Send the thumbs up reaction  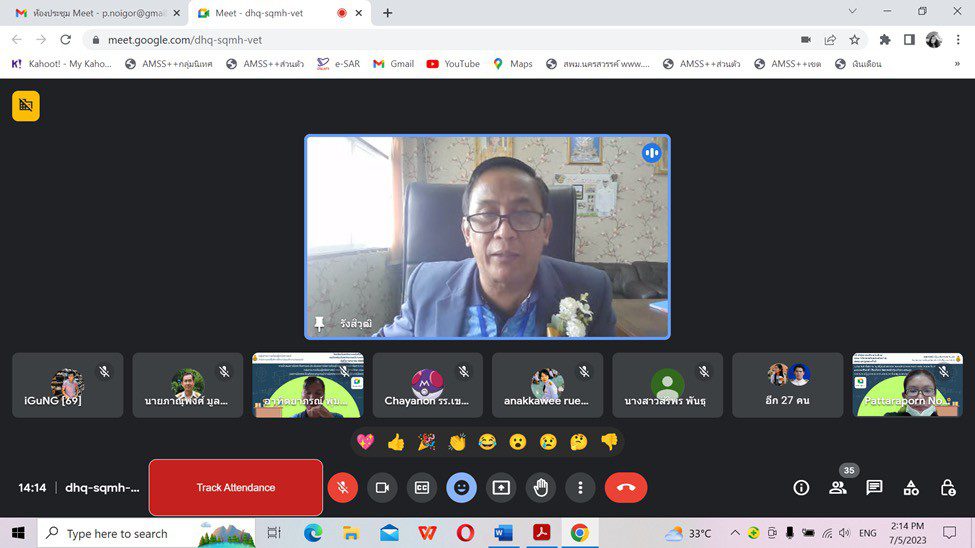396,442
